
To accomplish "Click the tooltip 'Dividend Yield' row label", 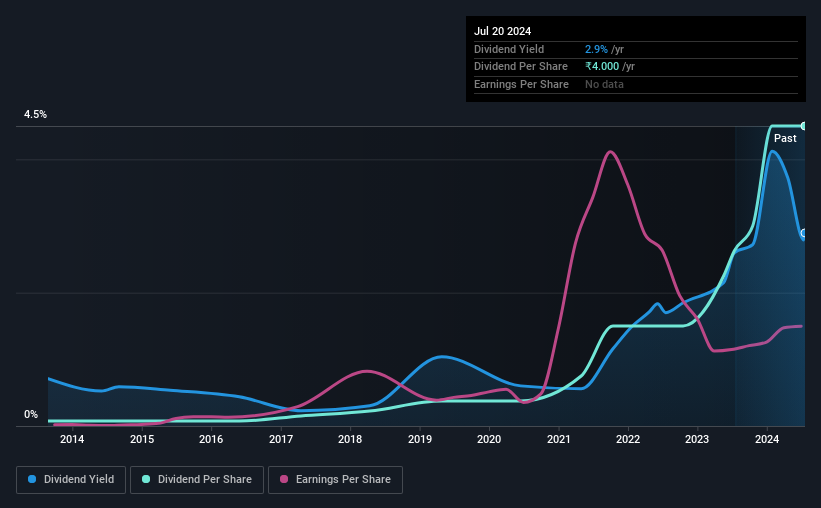I will pyautogui.click(x=509, y=49).
